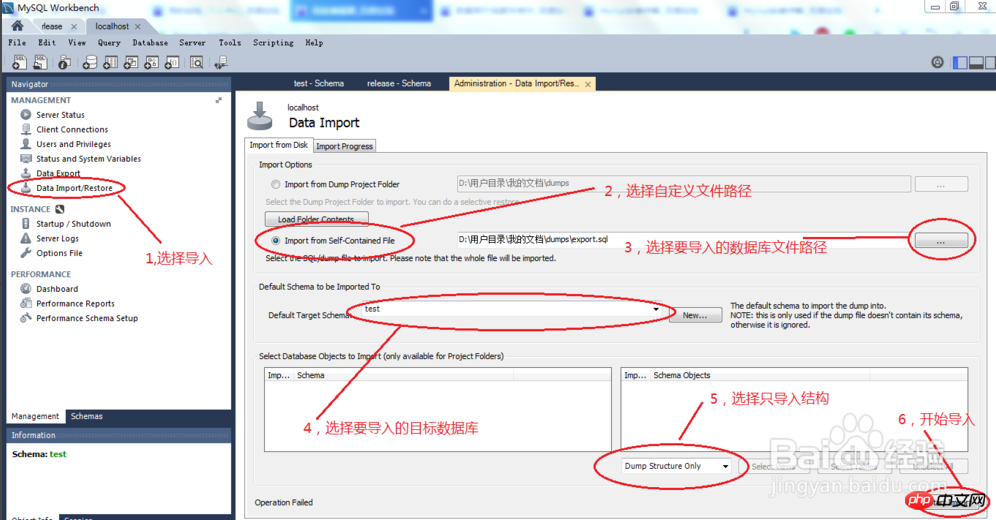The width and height of the screenshot is (996, 520).
Task: Open Data Import/Restore in Navigator
Action: (x=74, y=188)
